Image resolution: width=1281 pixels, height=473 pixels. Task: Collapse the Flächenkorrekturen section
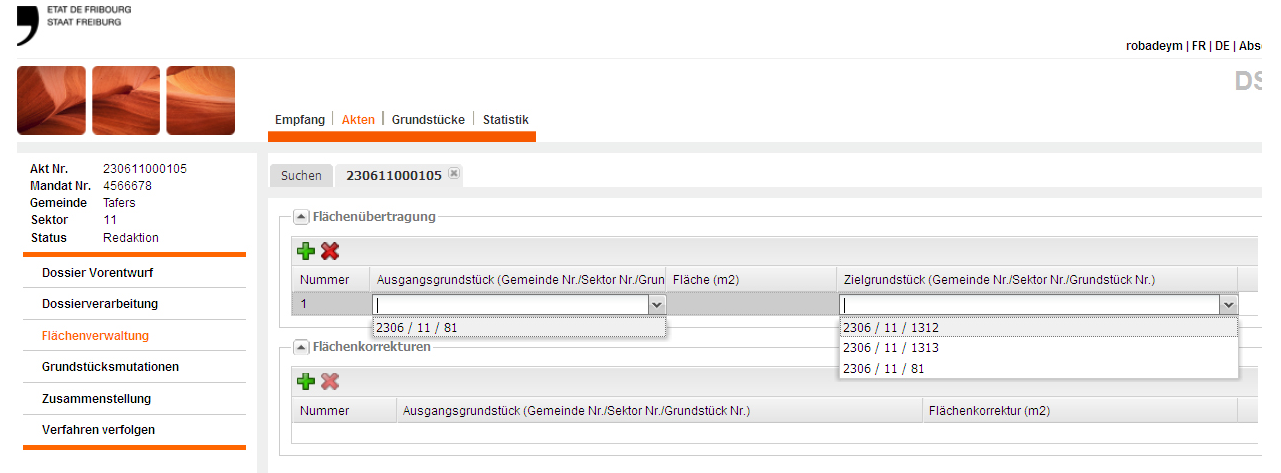(x=300, y=347)
